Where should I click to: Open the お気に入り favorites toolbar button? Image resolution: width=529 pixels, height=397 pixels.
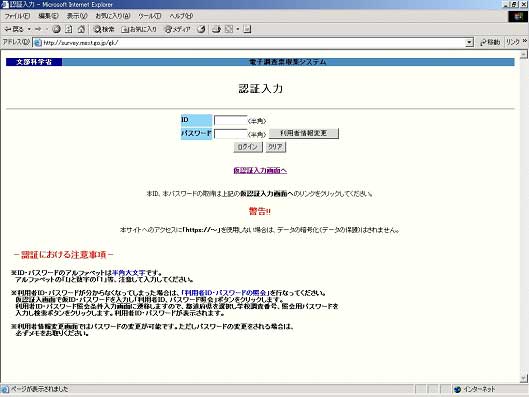pyautogui.click(x=139, y=29)
